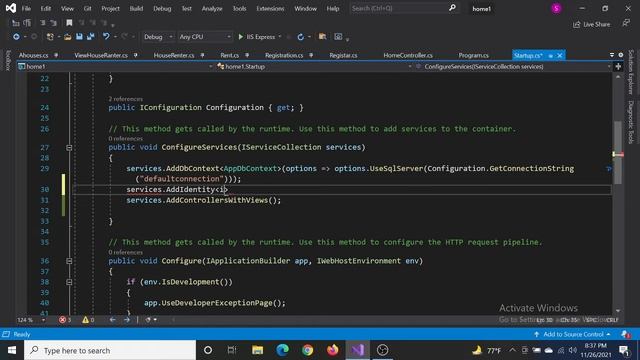Image resolution: width=640 pixels, height=360 pixels.
Task: Switch to the HomeController.cs tab
Action: point(408,55)
